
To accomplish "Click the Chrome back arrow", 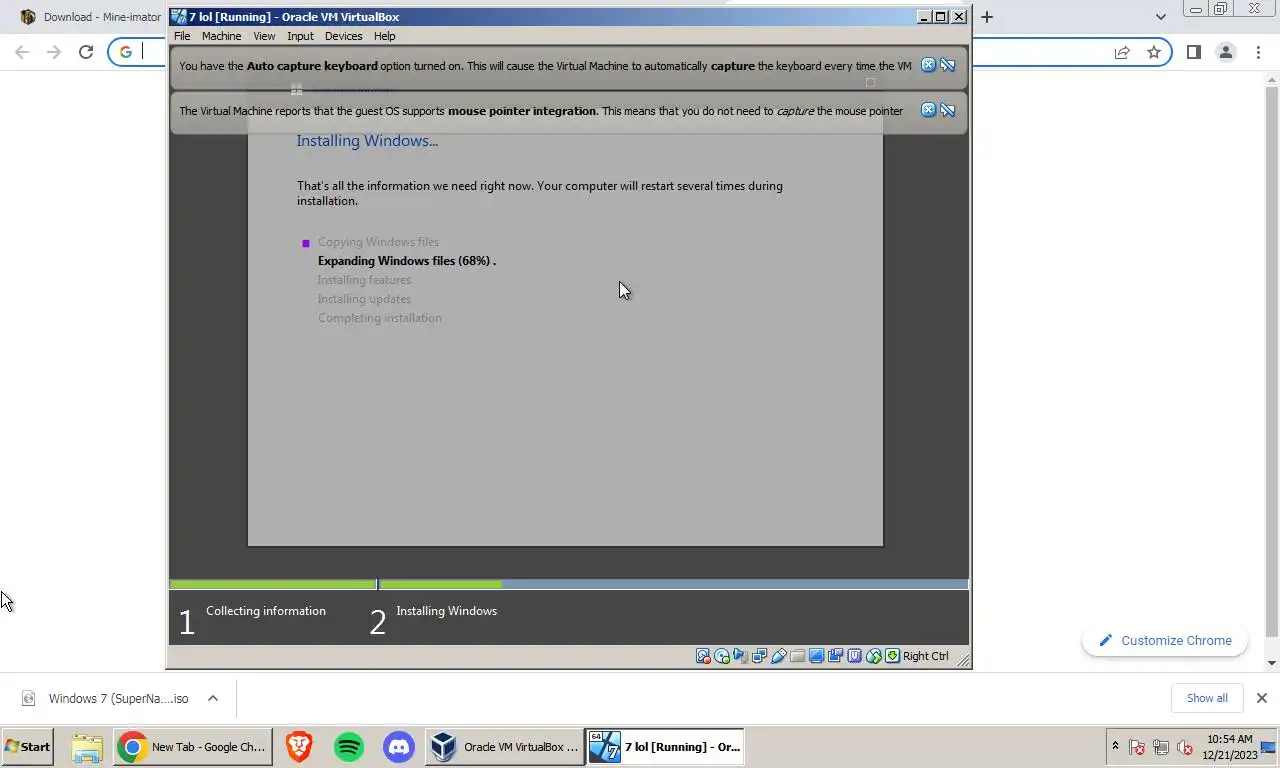I will click(x=22, y=52).
